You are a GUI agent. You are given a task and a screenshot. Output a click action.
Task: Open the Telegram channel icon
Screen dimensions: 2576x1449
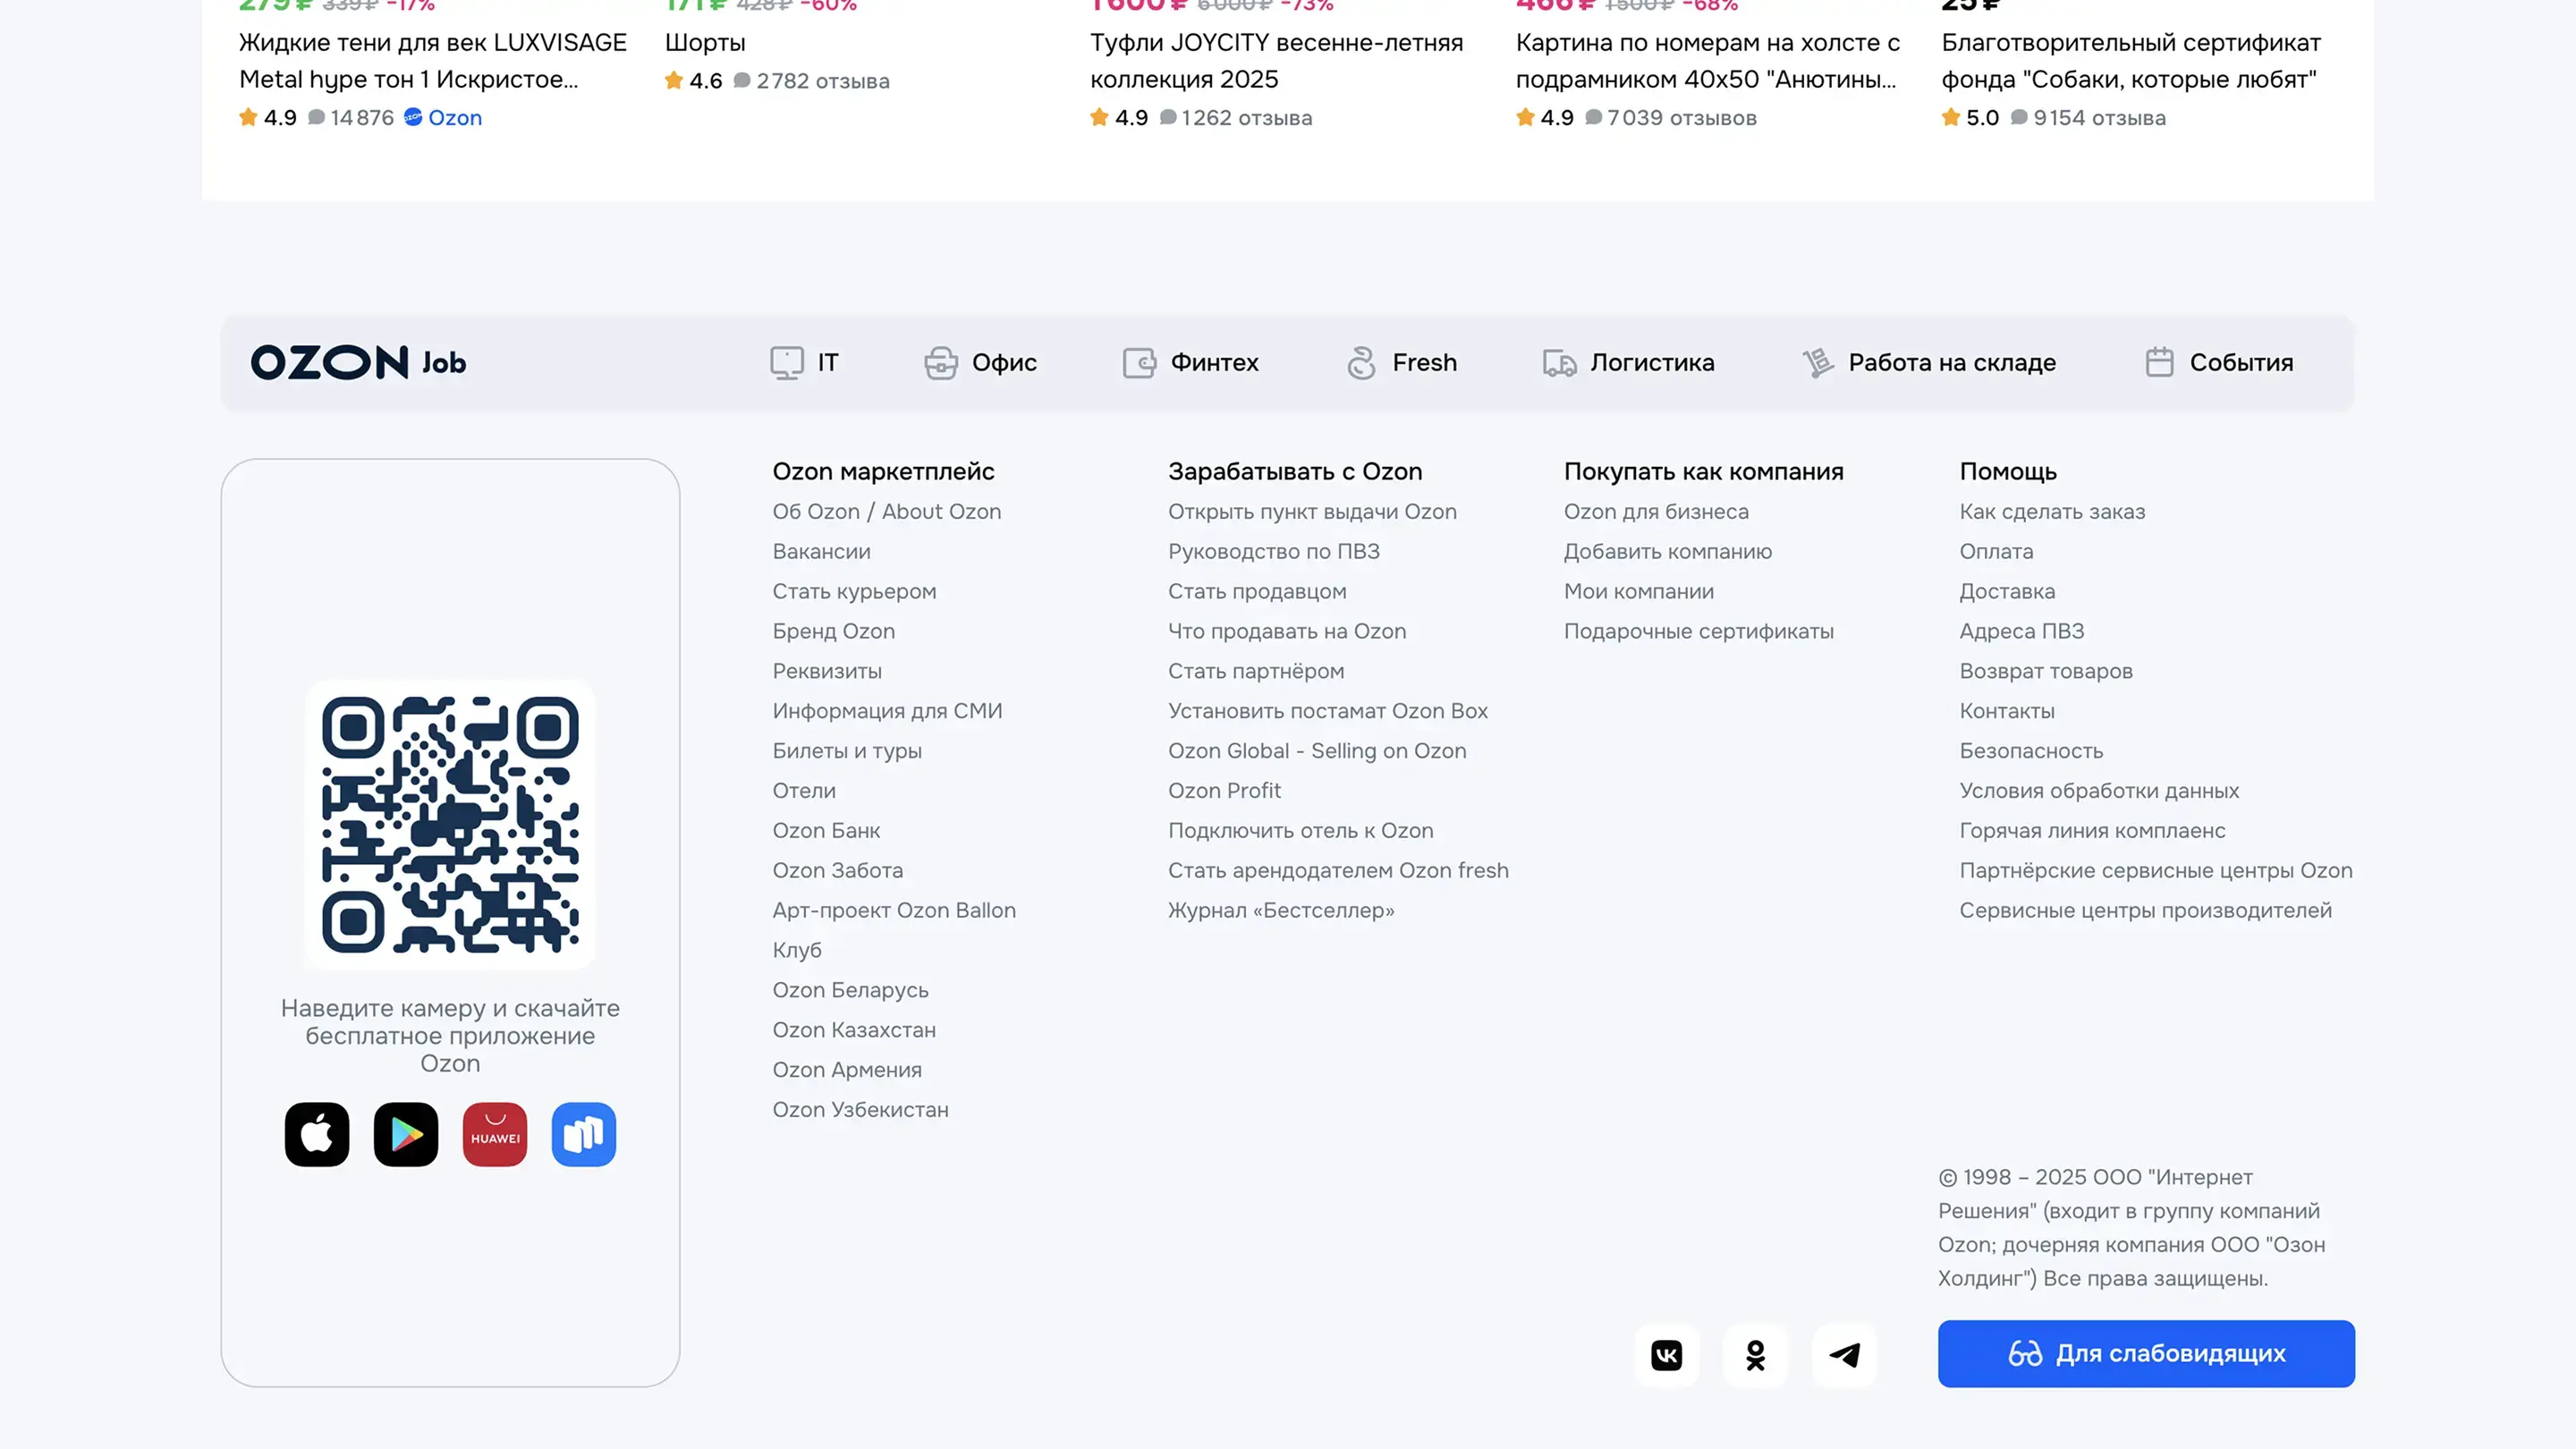click(1844, 1355)
